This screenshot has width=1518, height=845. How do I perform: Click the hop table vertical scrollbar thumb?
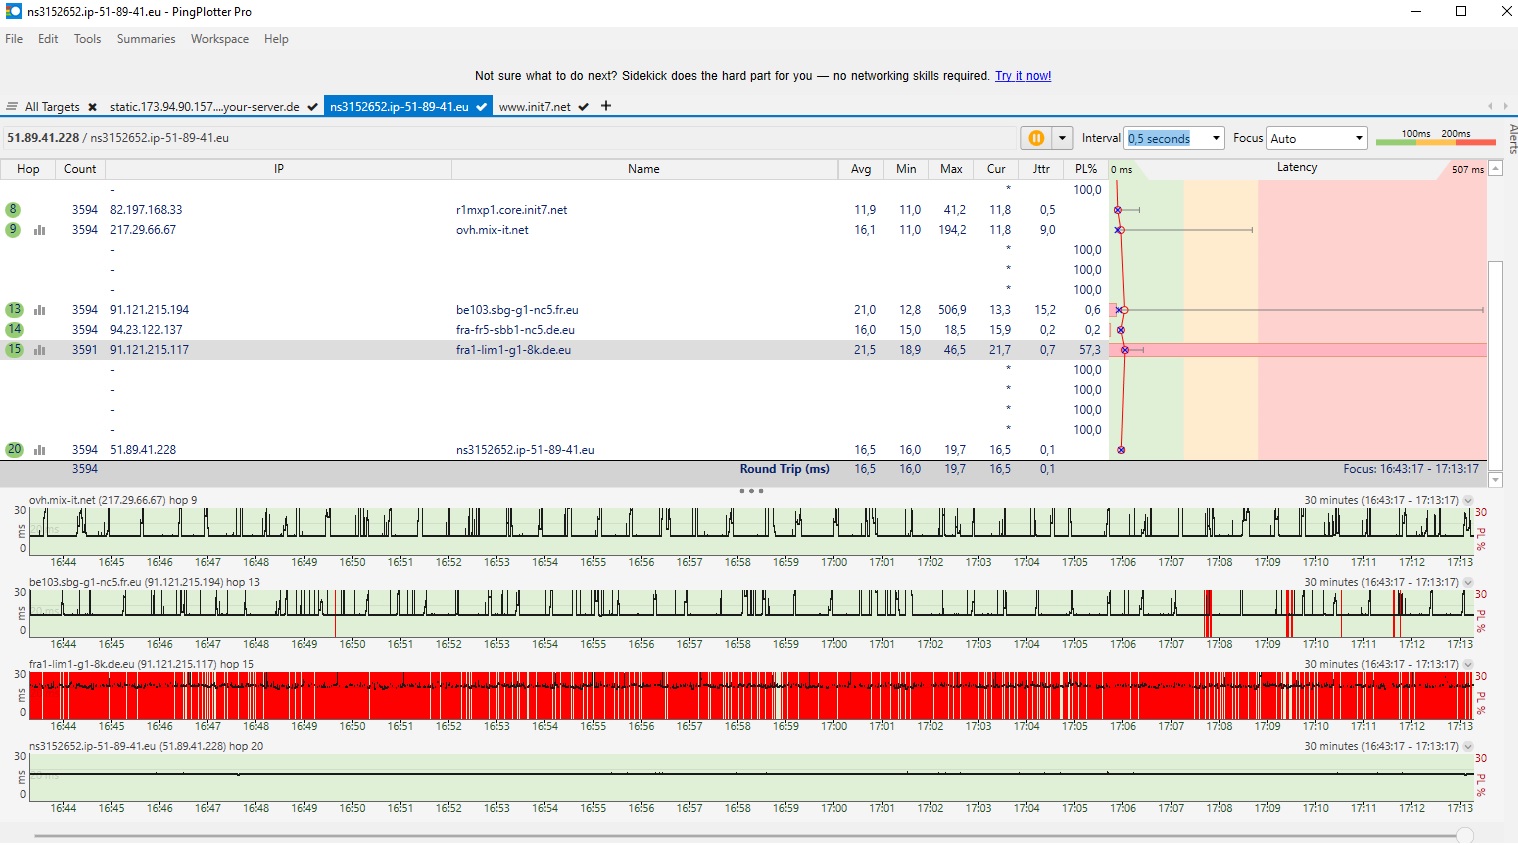click(1496, 365)
